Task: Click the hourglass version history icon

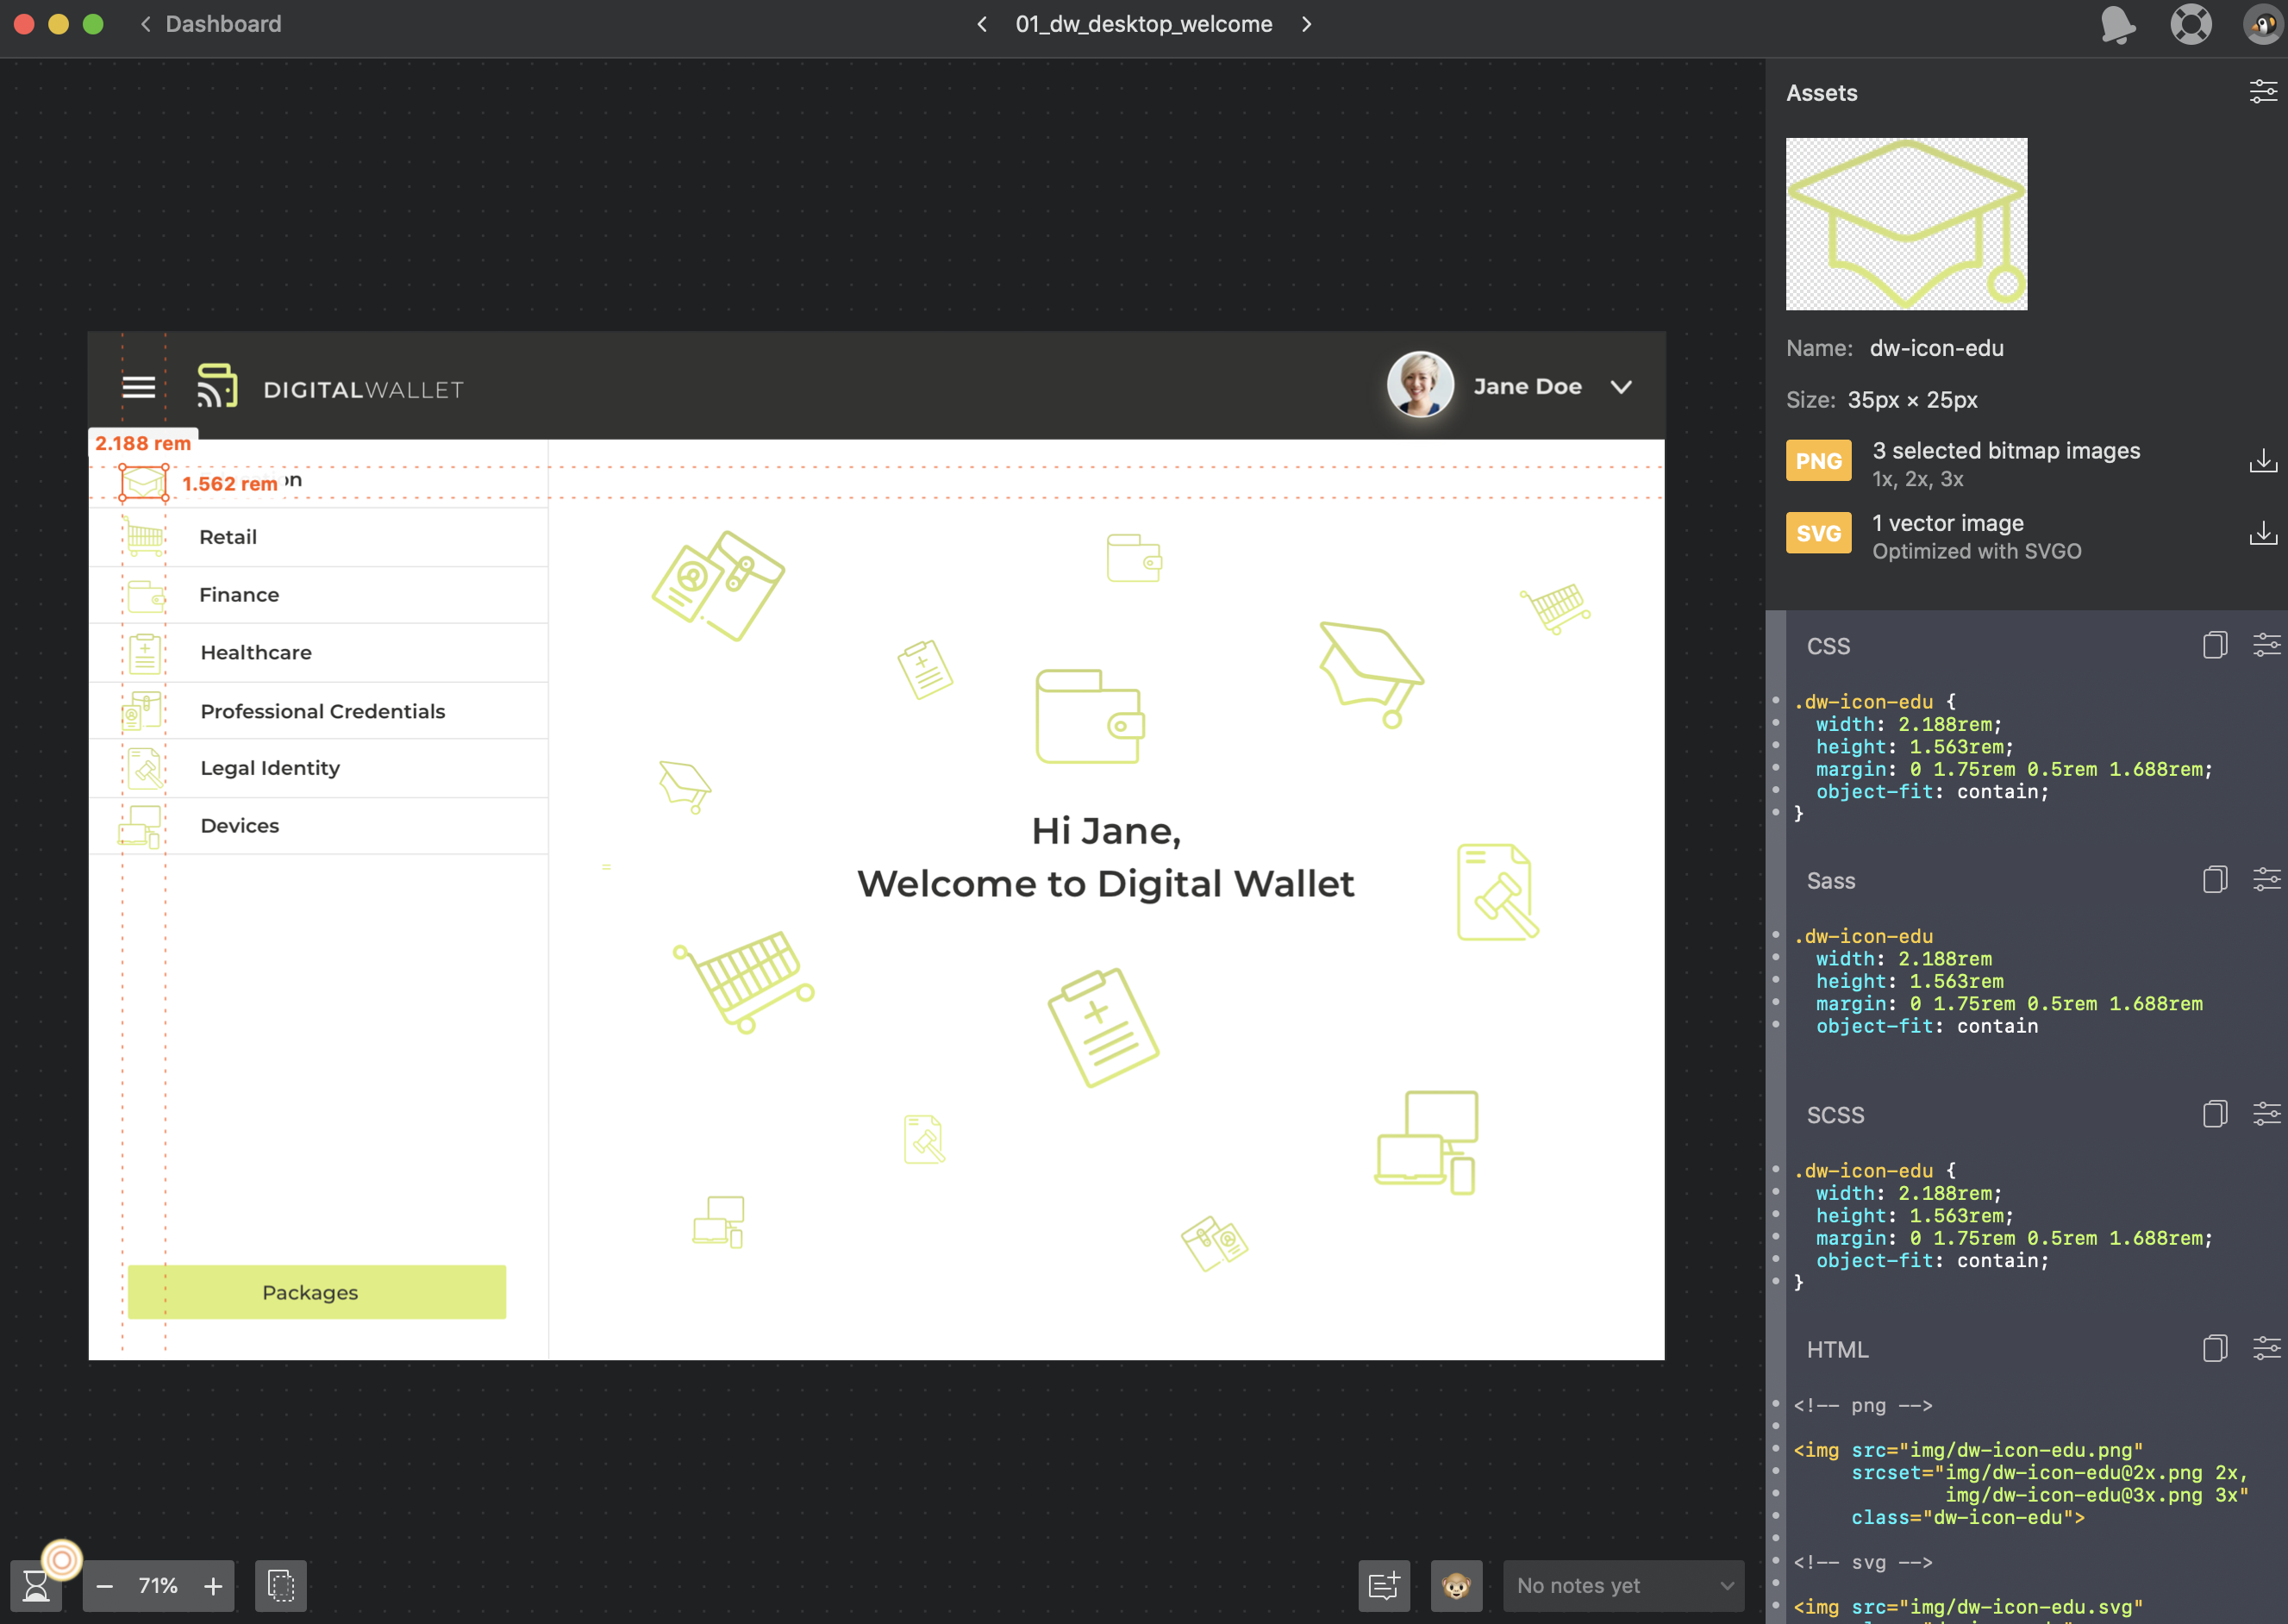Action: point(36,1585)
